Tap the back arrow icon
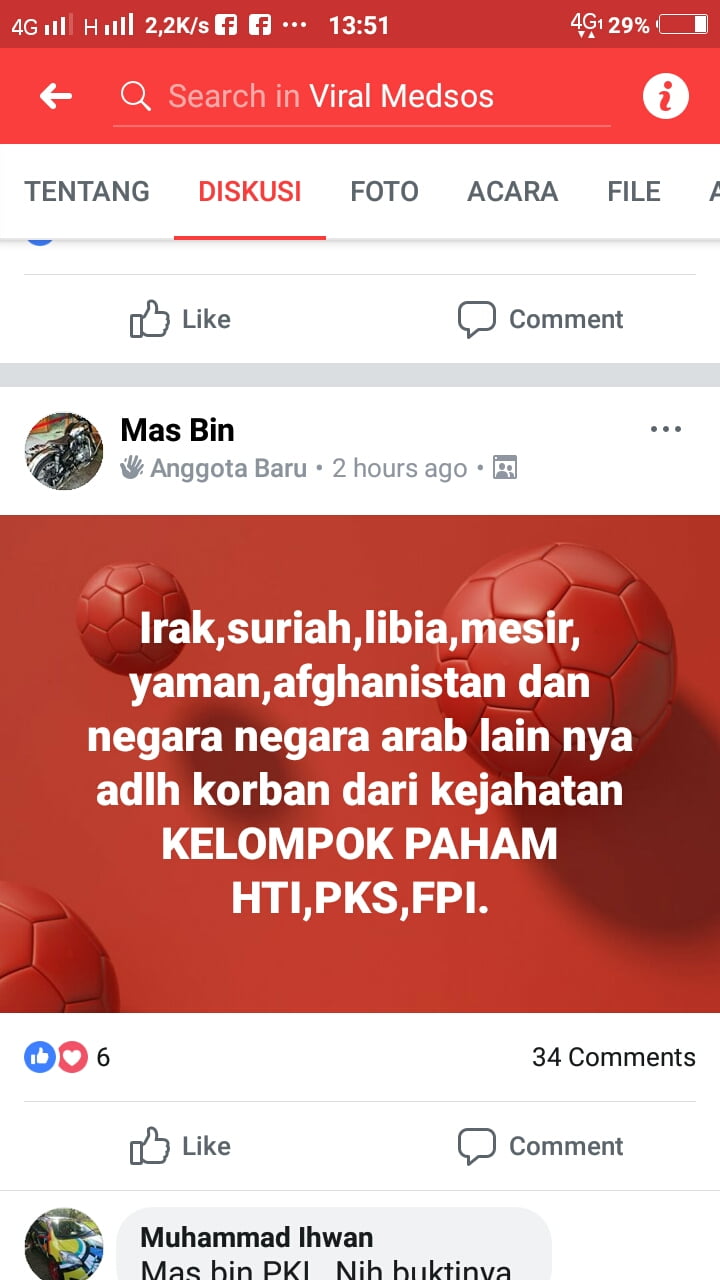 [x=56, y=96]
